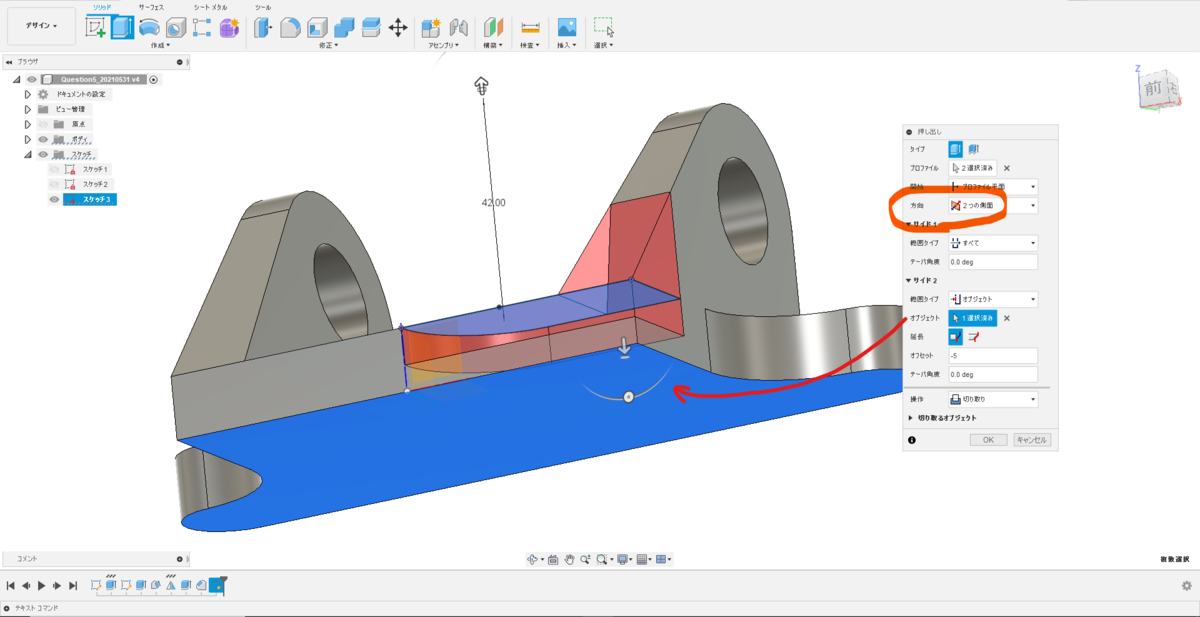Select the Measure inspect tool

[x=530, y=28]
